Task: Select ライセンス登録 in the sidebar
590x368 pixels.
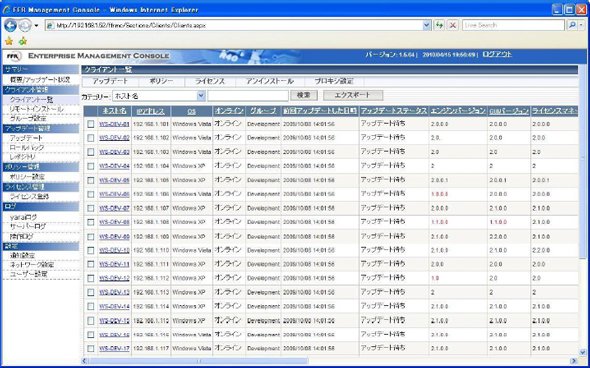Action: [29, 196]
